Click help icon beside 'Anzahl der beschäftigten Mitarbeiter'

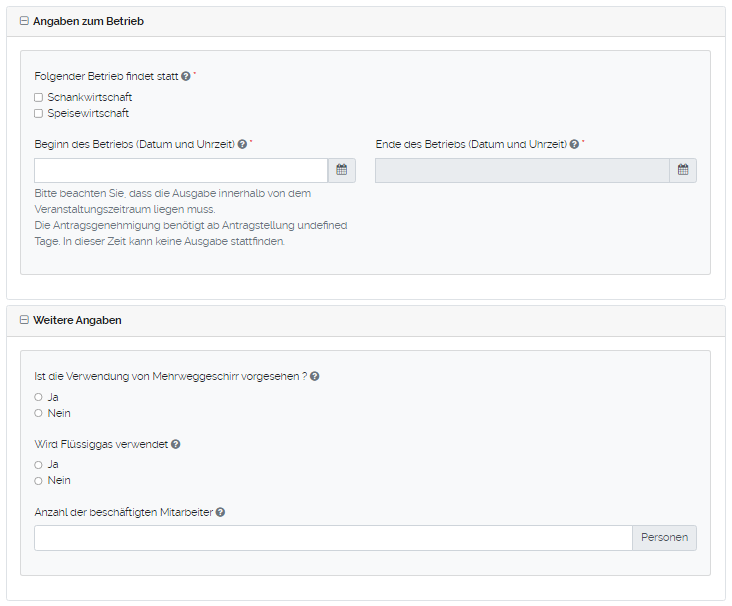pyautogui.click(x=220, y=512)
